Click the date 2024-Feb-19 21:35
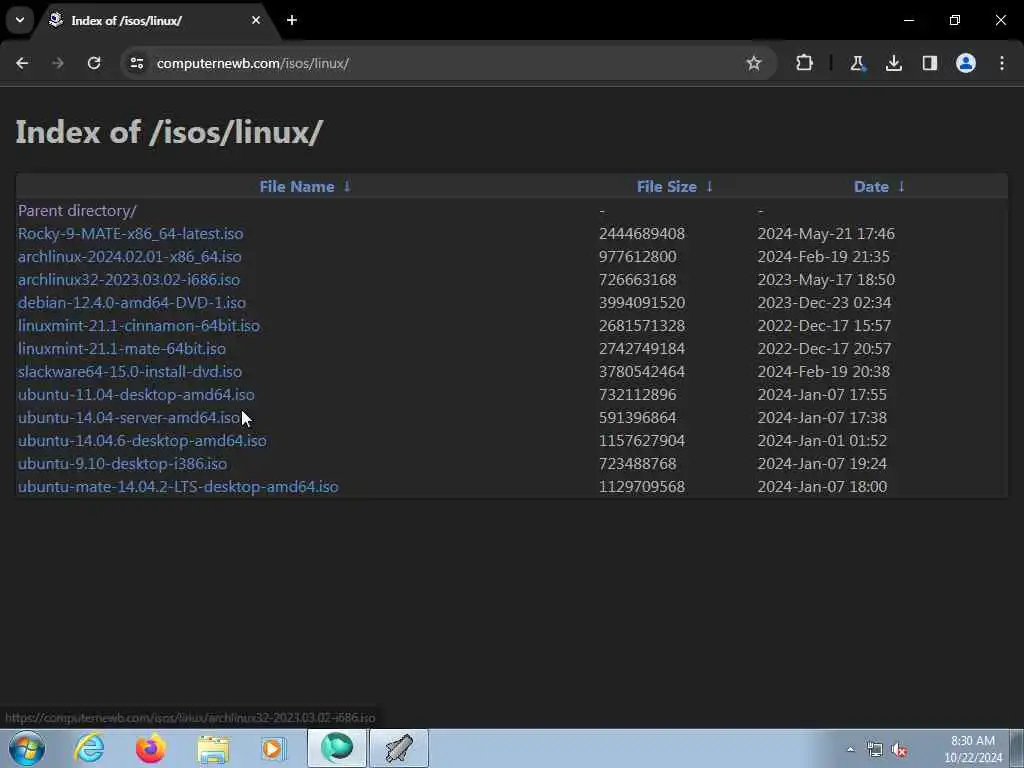 [824, 257]
